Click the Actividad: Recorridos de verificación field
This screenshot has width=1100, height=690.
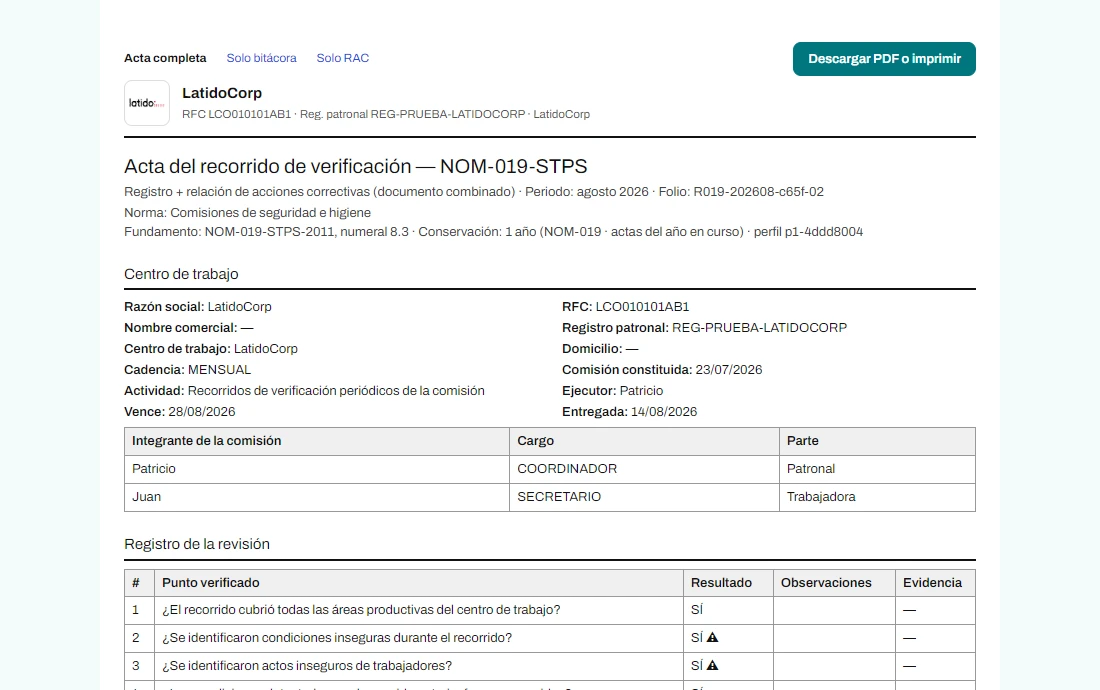coord(304,391)
